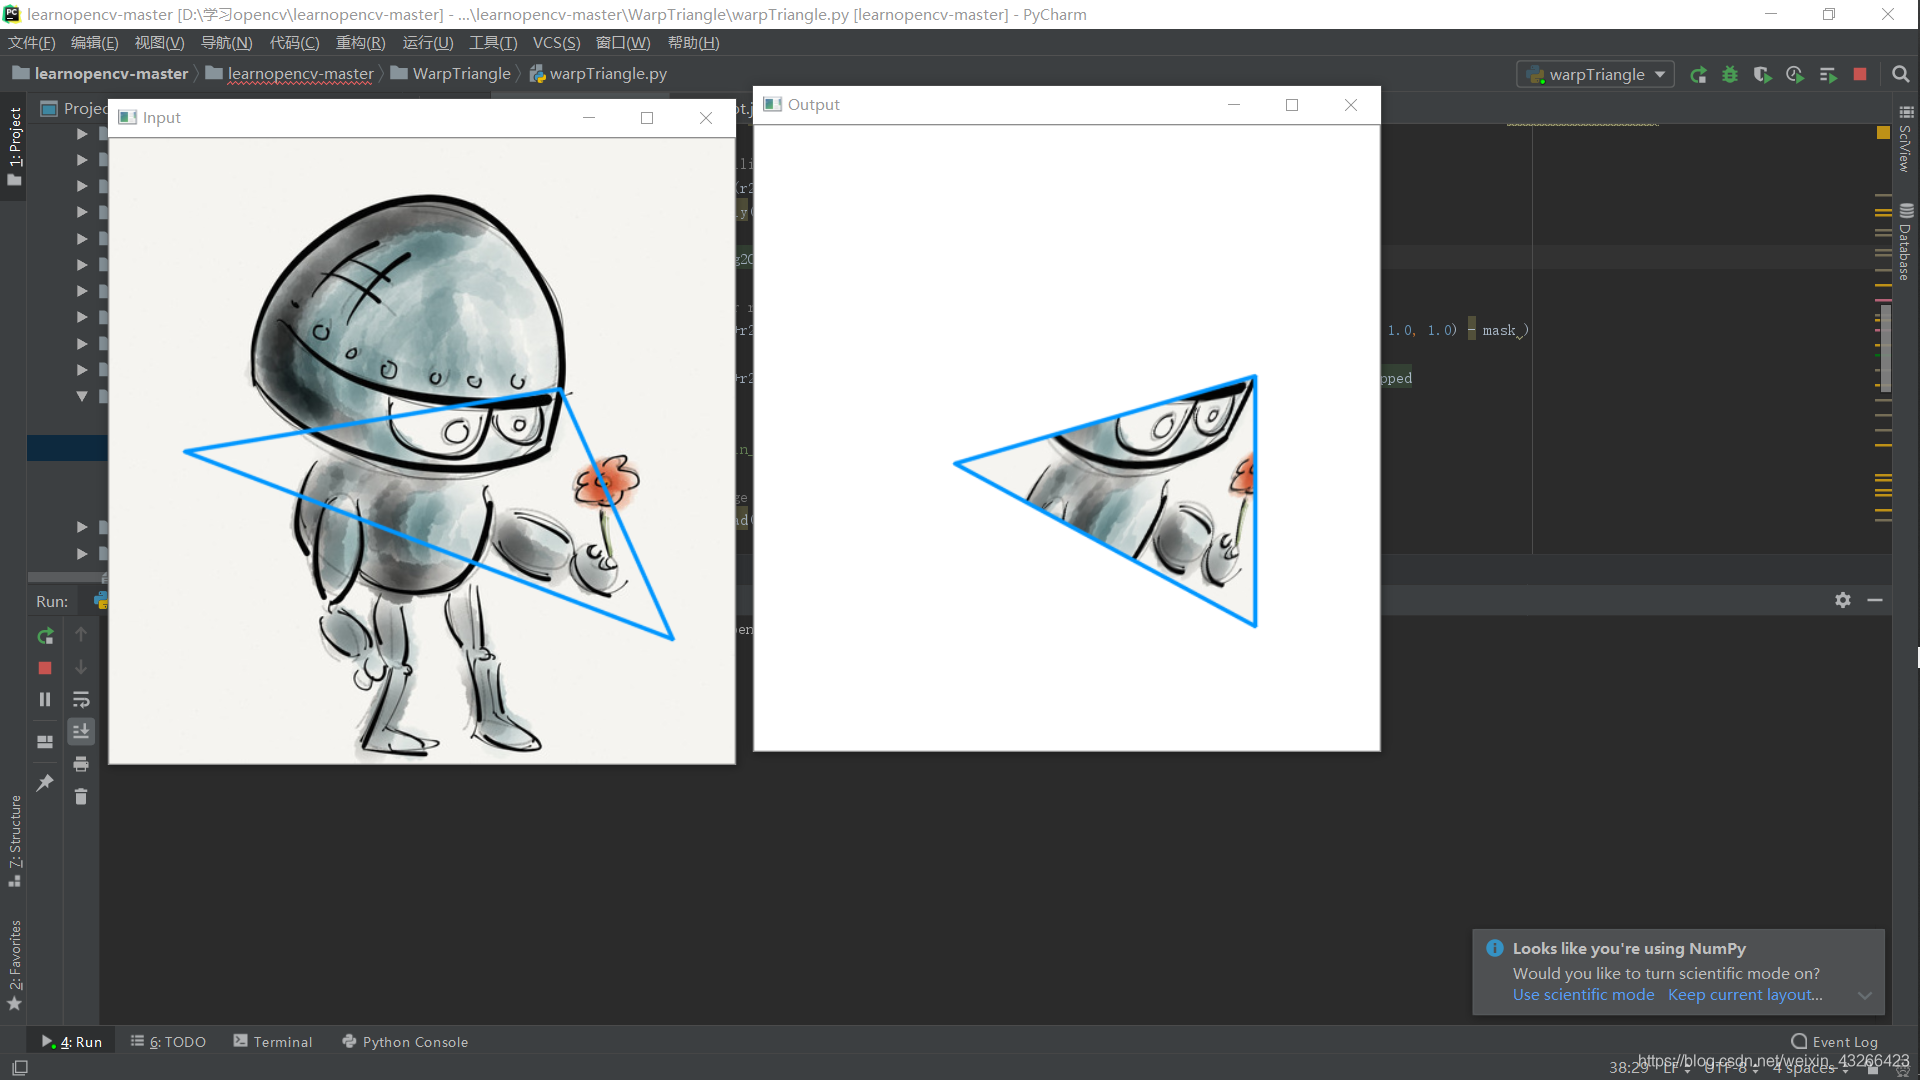The image size is (1920, 1080).
Task: Switch to the 4: Run tab
Action: 71,1041
